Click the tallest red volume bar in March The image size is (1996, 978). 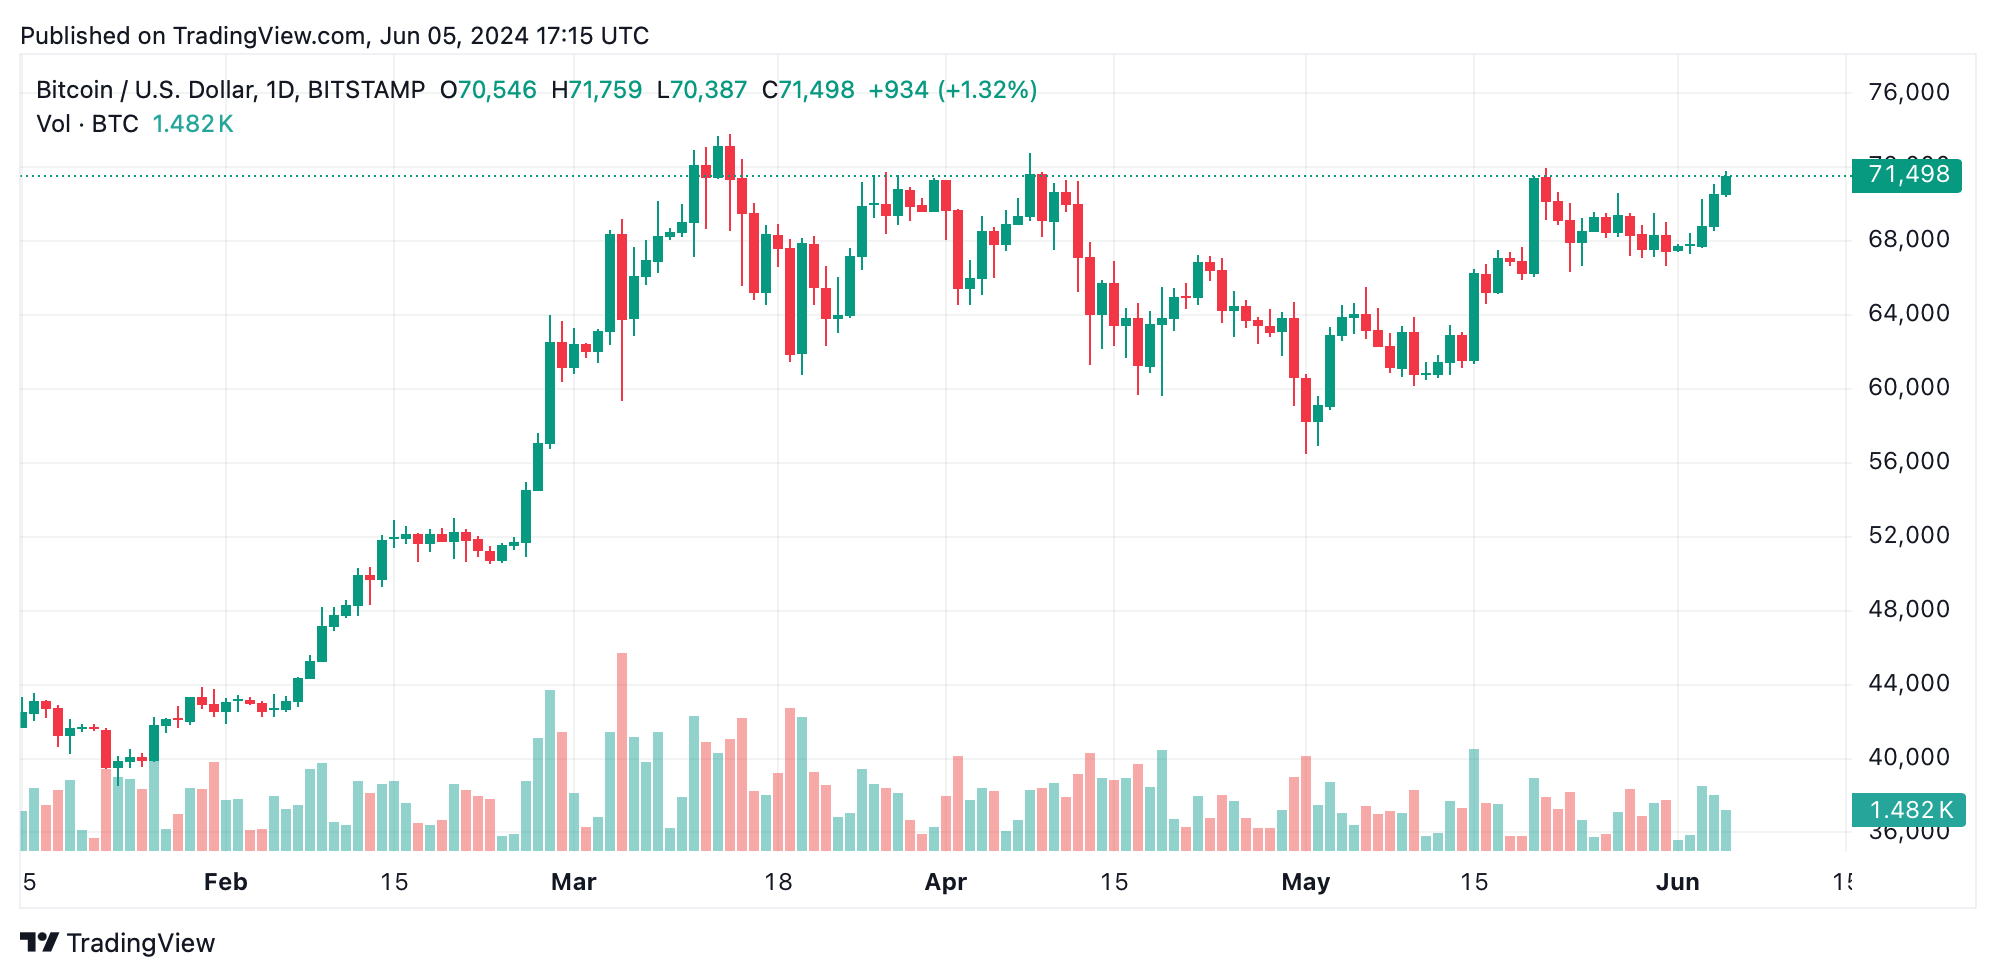(x=622, y=752)
